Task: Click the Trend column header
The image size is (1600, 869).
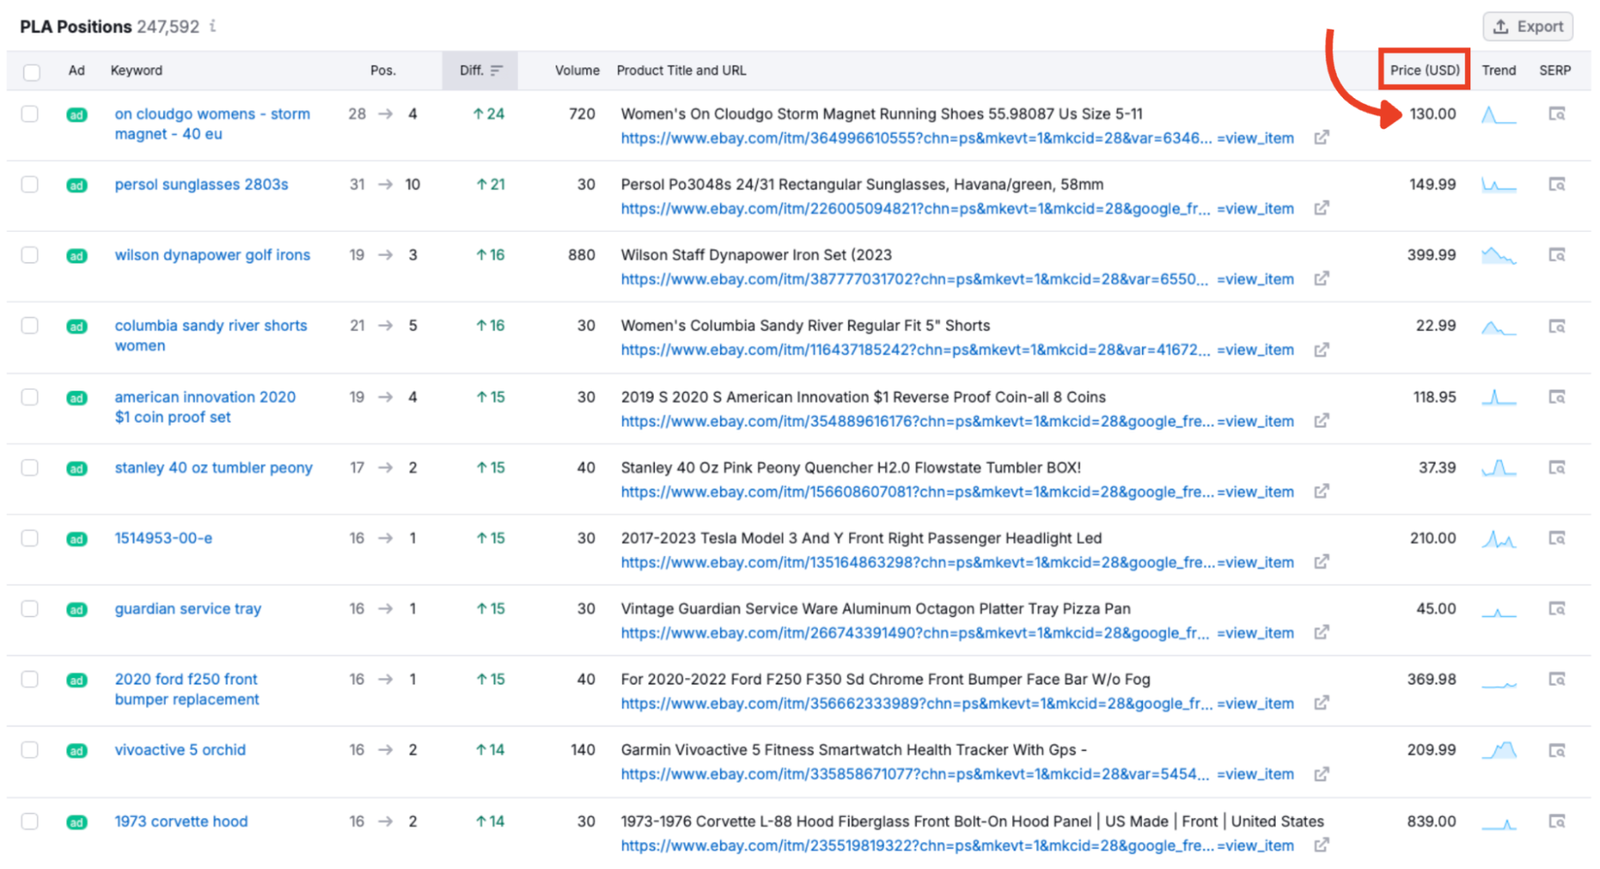Action: 1498,70
